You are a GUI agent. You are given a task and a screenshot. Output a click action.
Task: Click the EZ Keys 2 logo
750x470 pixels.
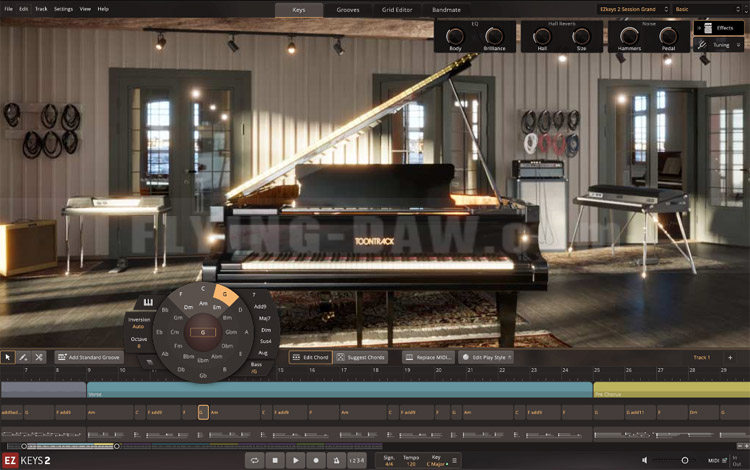tap(27, 460)
